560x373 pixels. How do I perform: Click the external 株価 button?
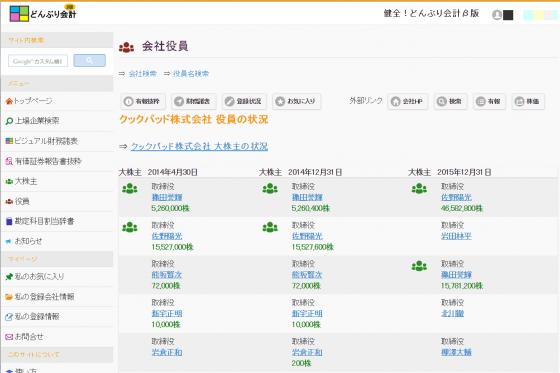[x=528, y=101]
